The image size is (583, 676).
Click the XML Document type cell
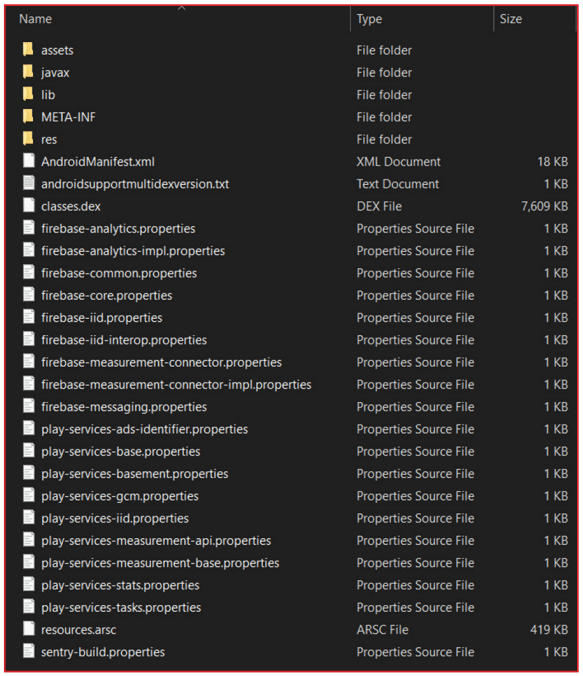[x=398, y=162]
